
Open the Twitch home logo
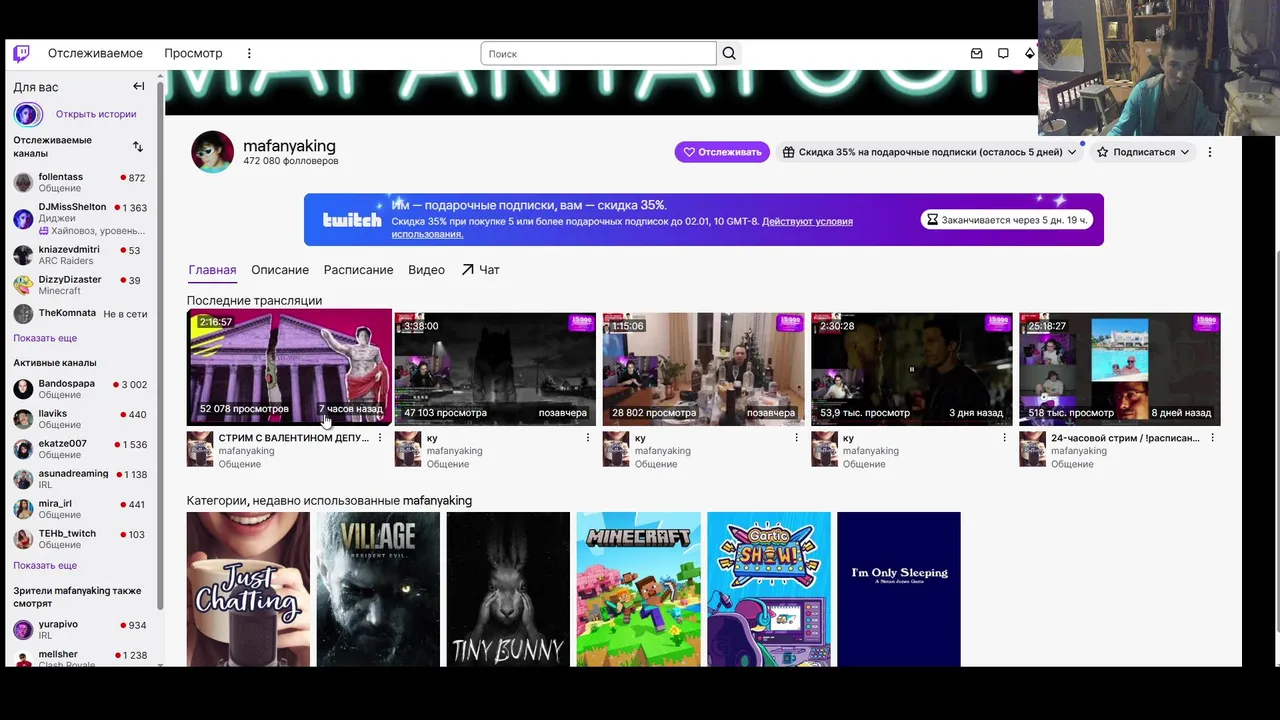tap(21, 53)
